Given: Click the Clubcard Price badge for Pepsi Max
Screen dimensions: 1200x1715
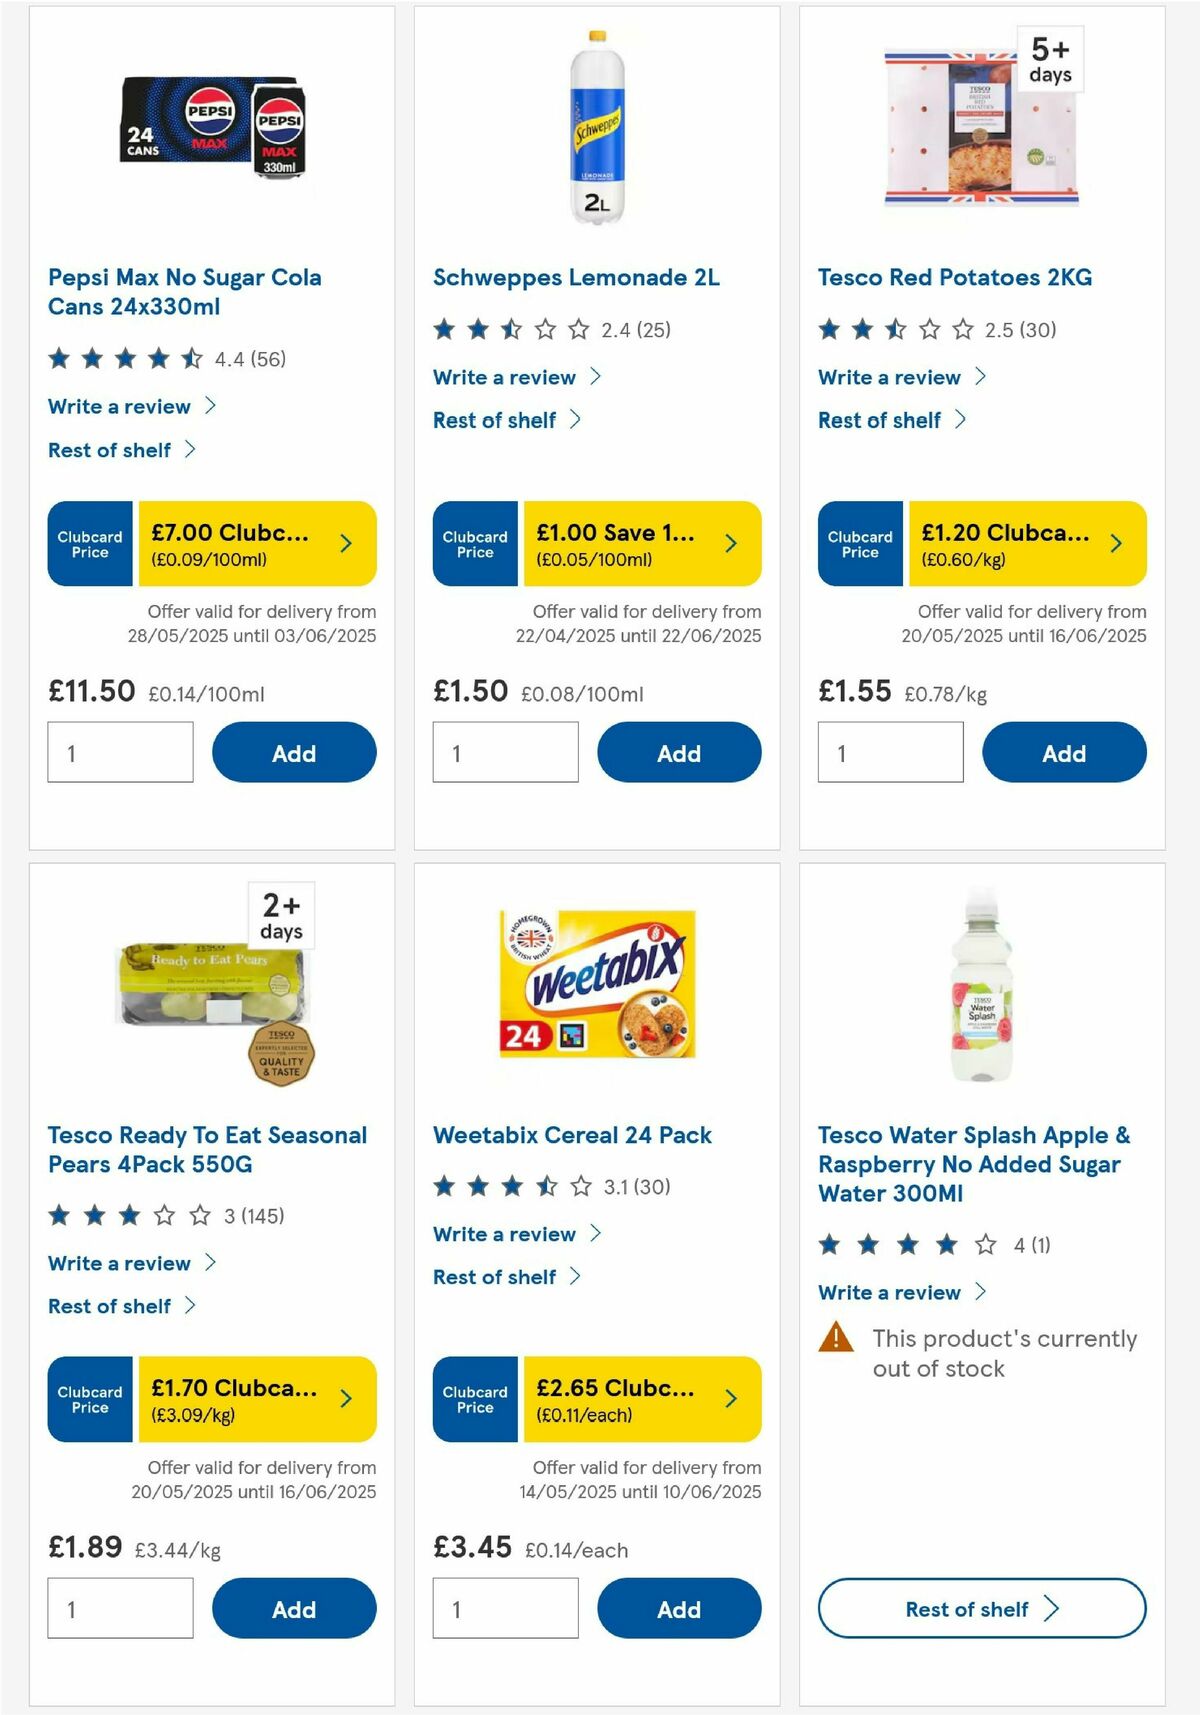Looking at the screenshot, I should coord(89,543).
